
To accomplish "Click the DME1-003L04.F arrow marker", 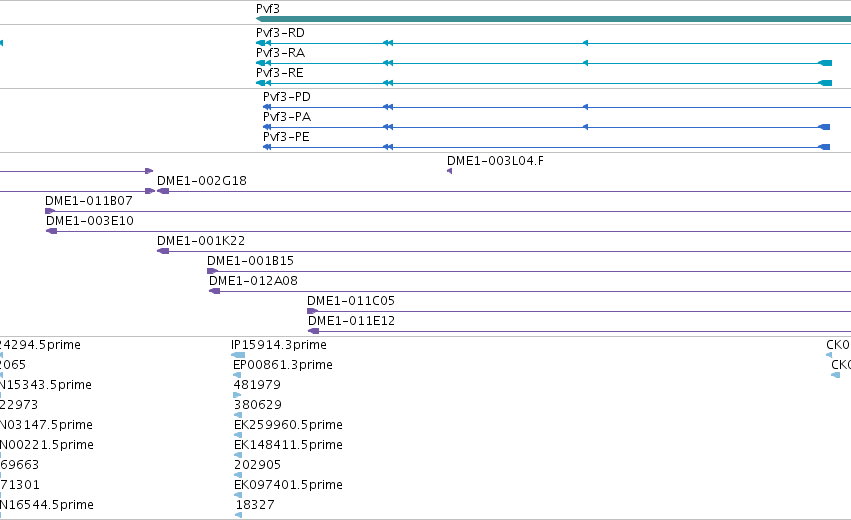I will 449,171.
